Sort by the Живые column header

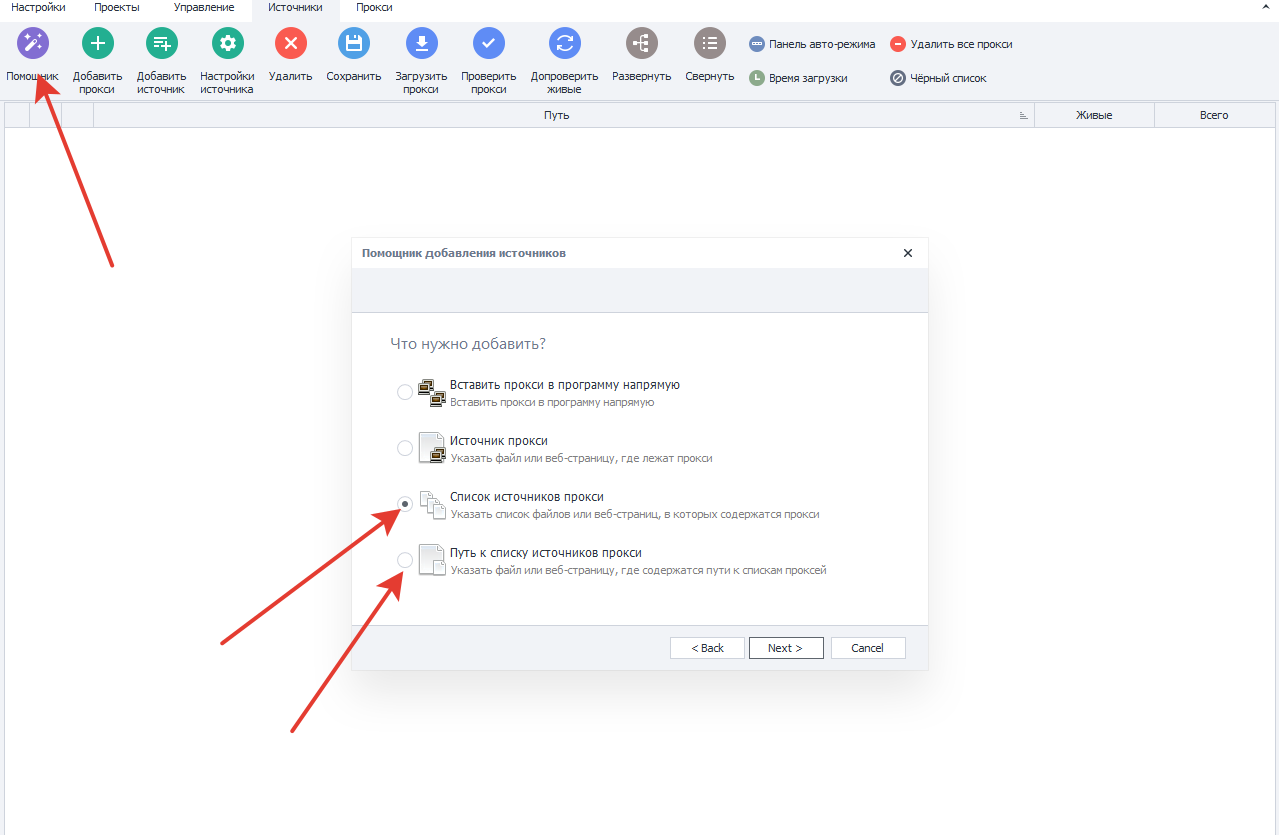pyautogui.click(x=1094, y=115)
